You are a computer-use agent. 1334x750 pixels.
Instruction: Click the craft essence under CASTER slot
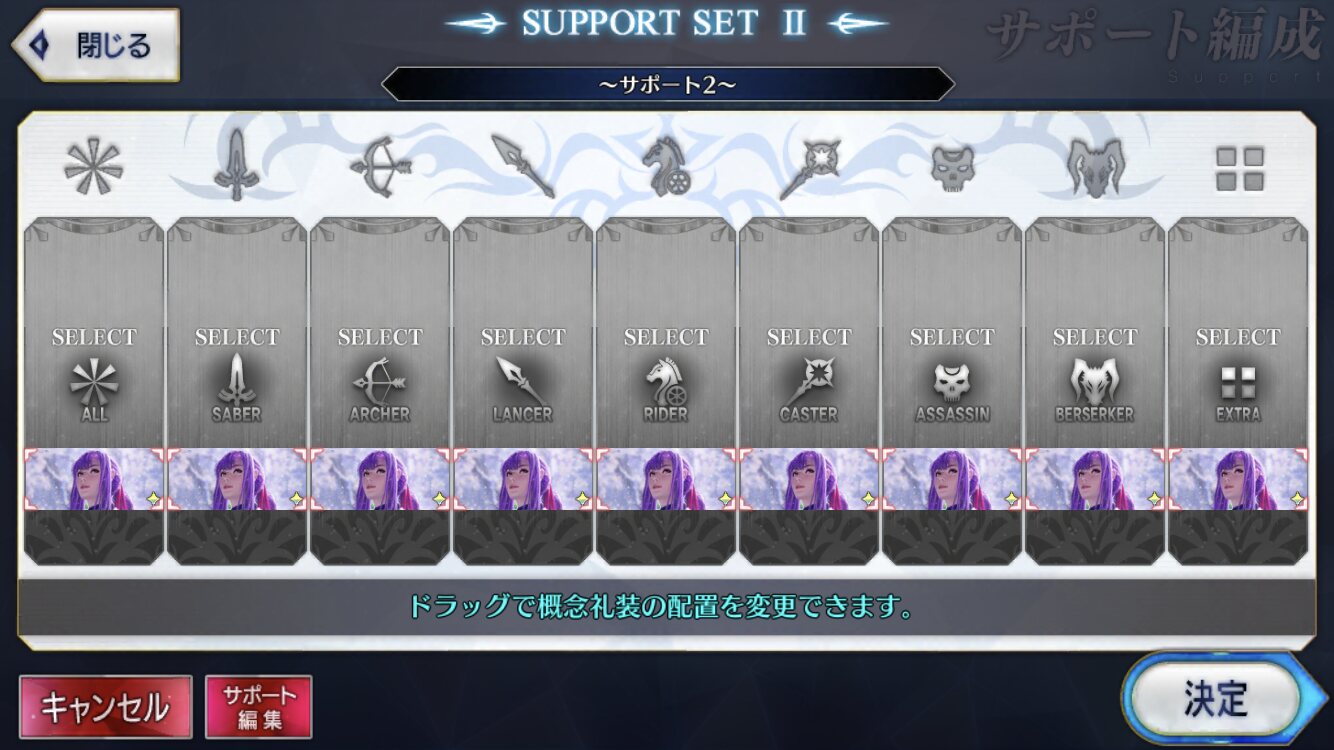point(809,479)
